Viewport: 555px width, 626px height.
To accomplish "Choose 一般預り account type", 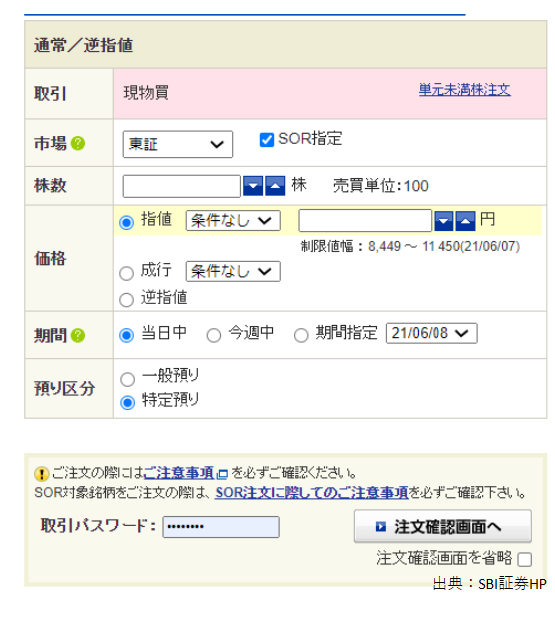I will (127, 379).
